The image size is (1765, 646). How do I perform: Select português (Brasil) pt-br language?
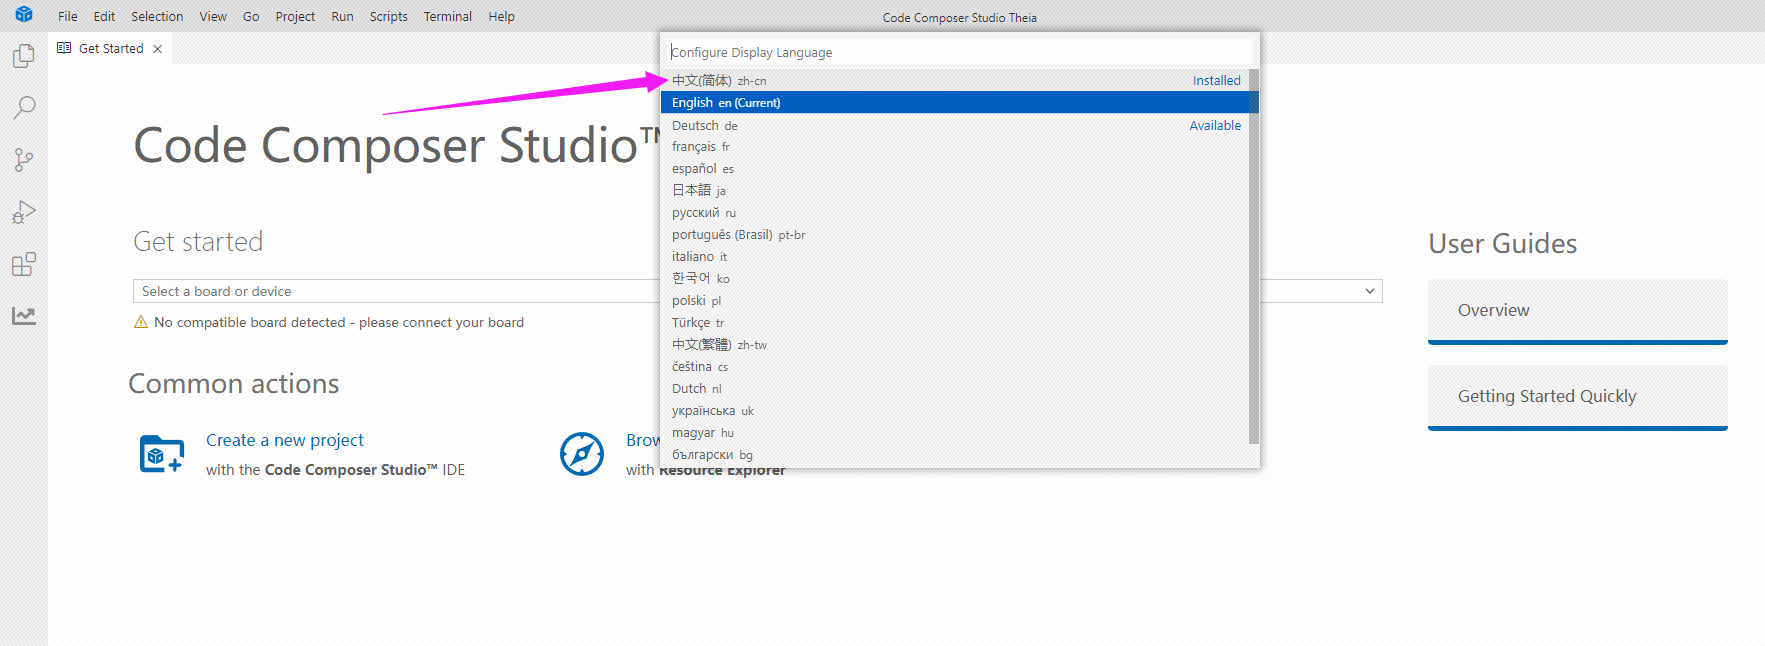click(x=955, y=235)
